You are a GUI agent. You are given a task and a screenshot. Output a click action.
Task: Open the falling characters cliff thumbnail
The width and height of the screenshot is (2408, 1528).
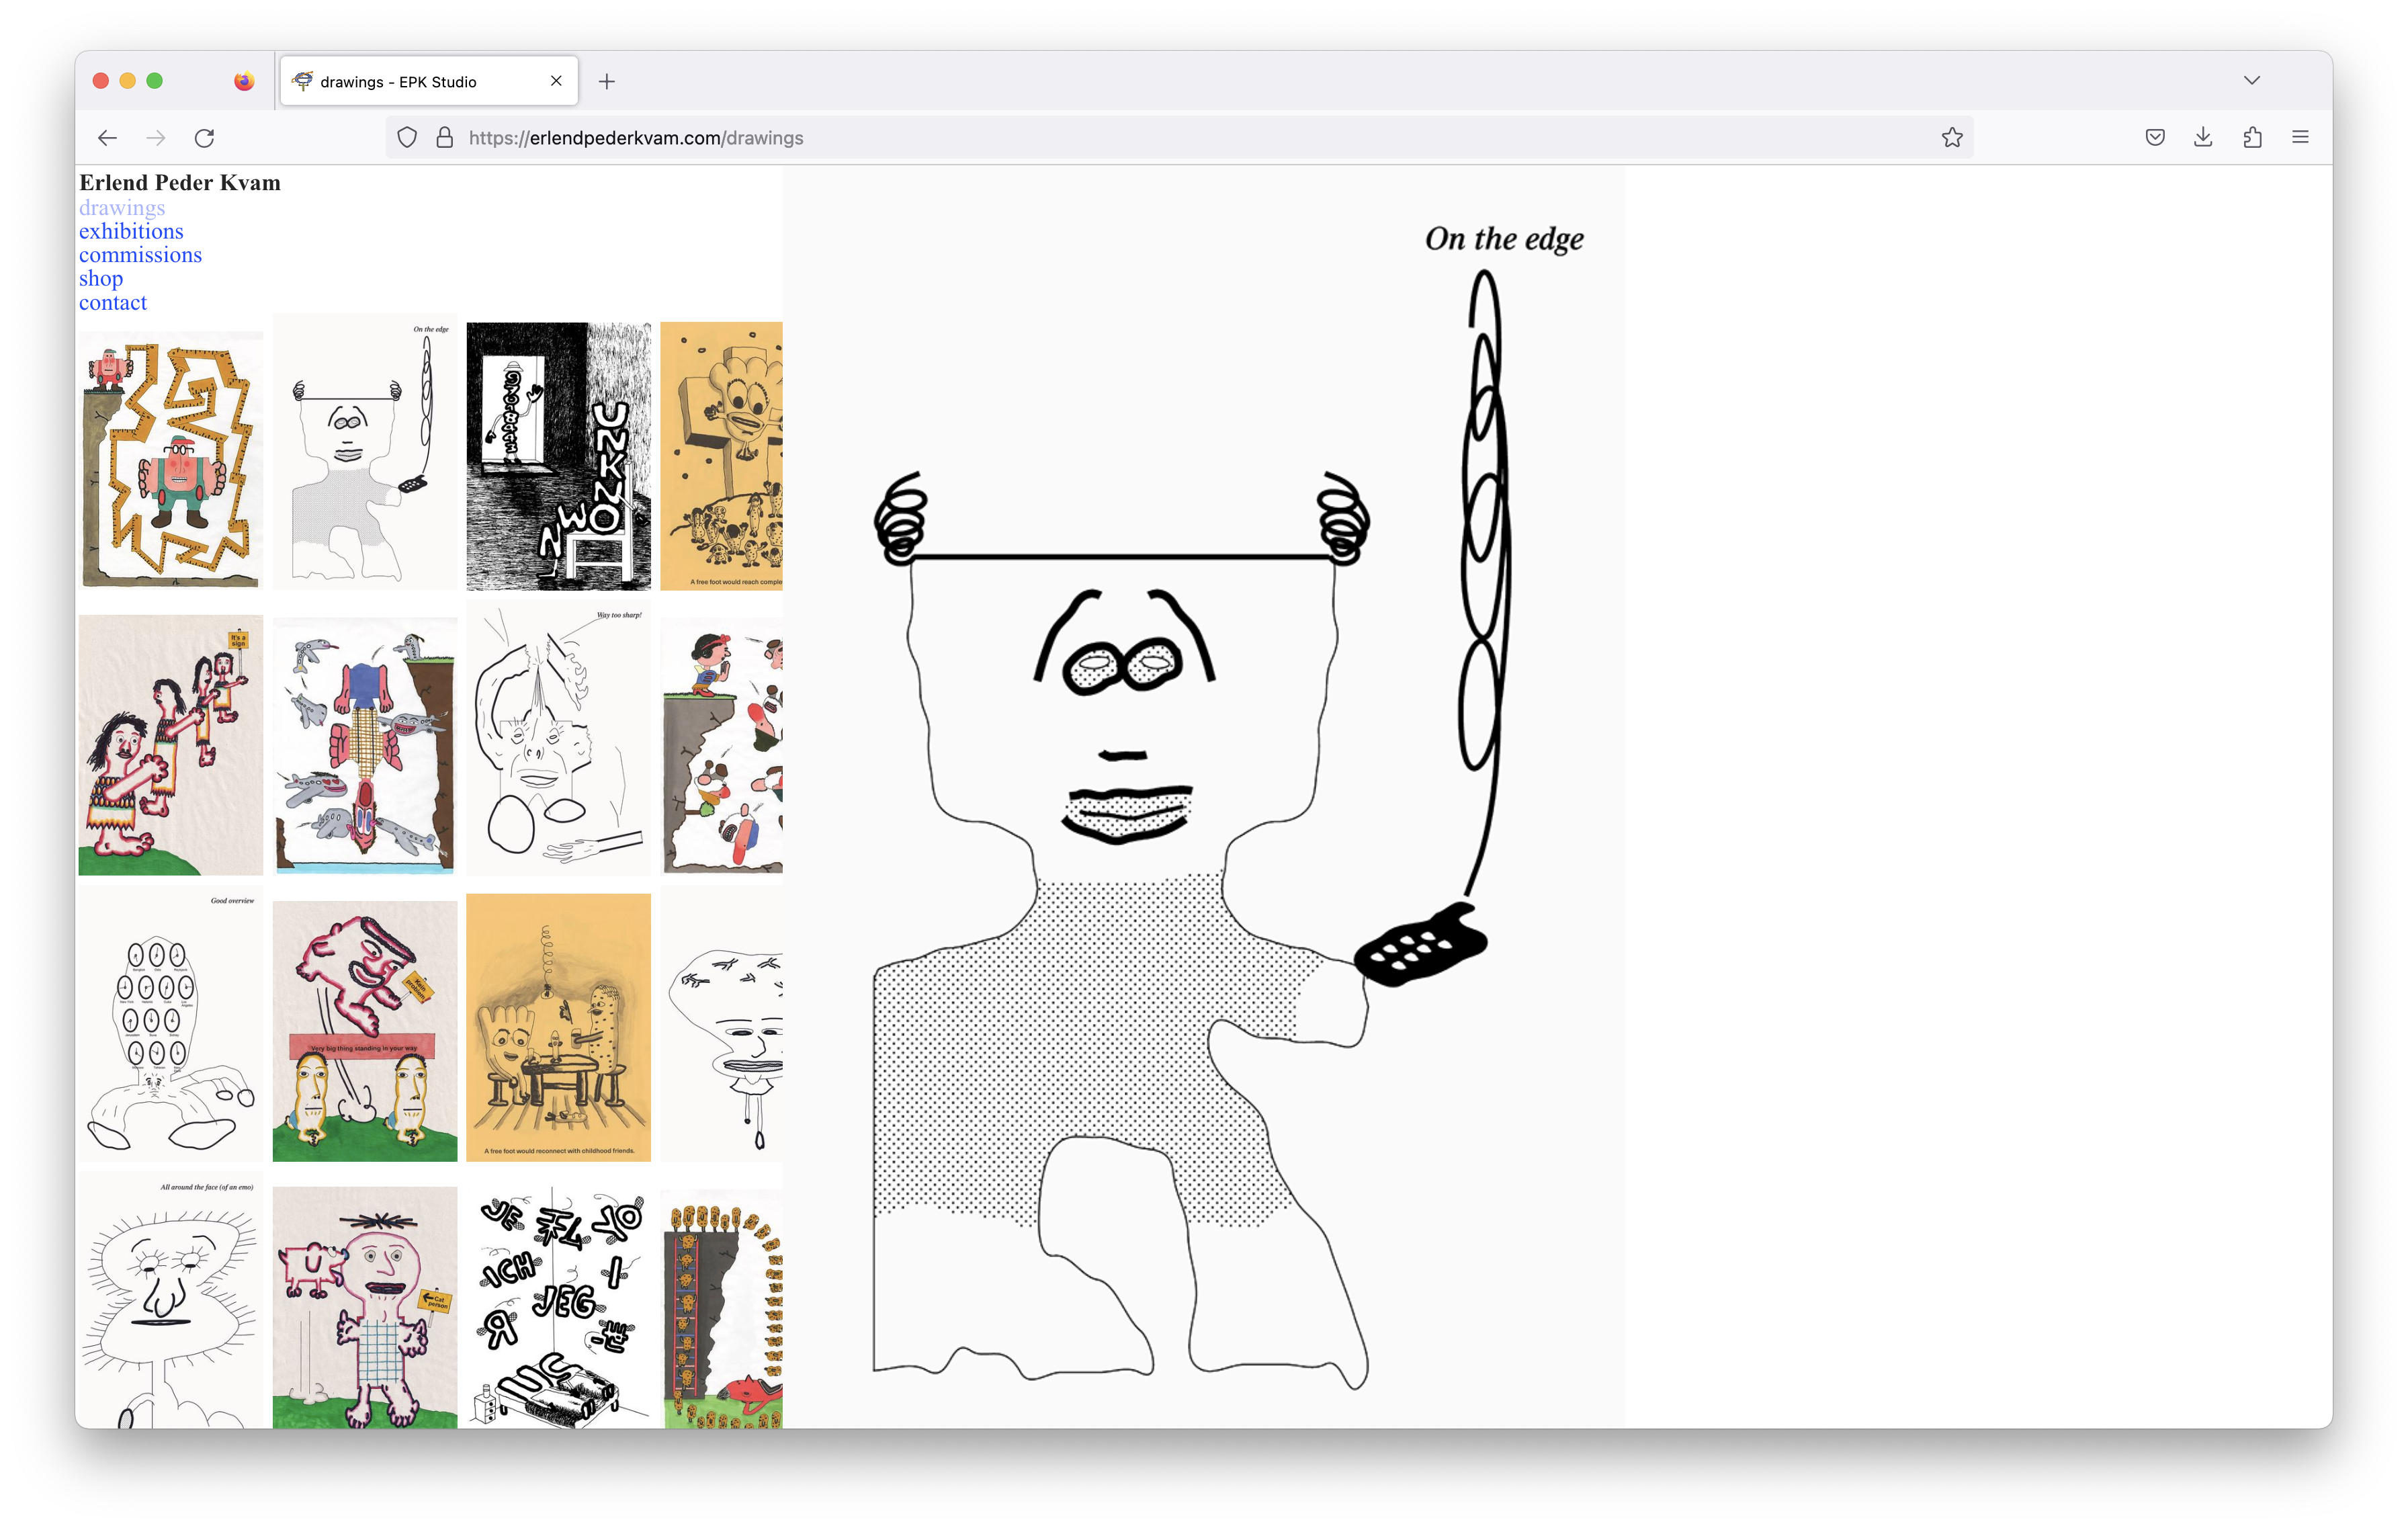pyautogui.click(x=722, y=746)
